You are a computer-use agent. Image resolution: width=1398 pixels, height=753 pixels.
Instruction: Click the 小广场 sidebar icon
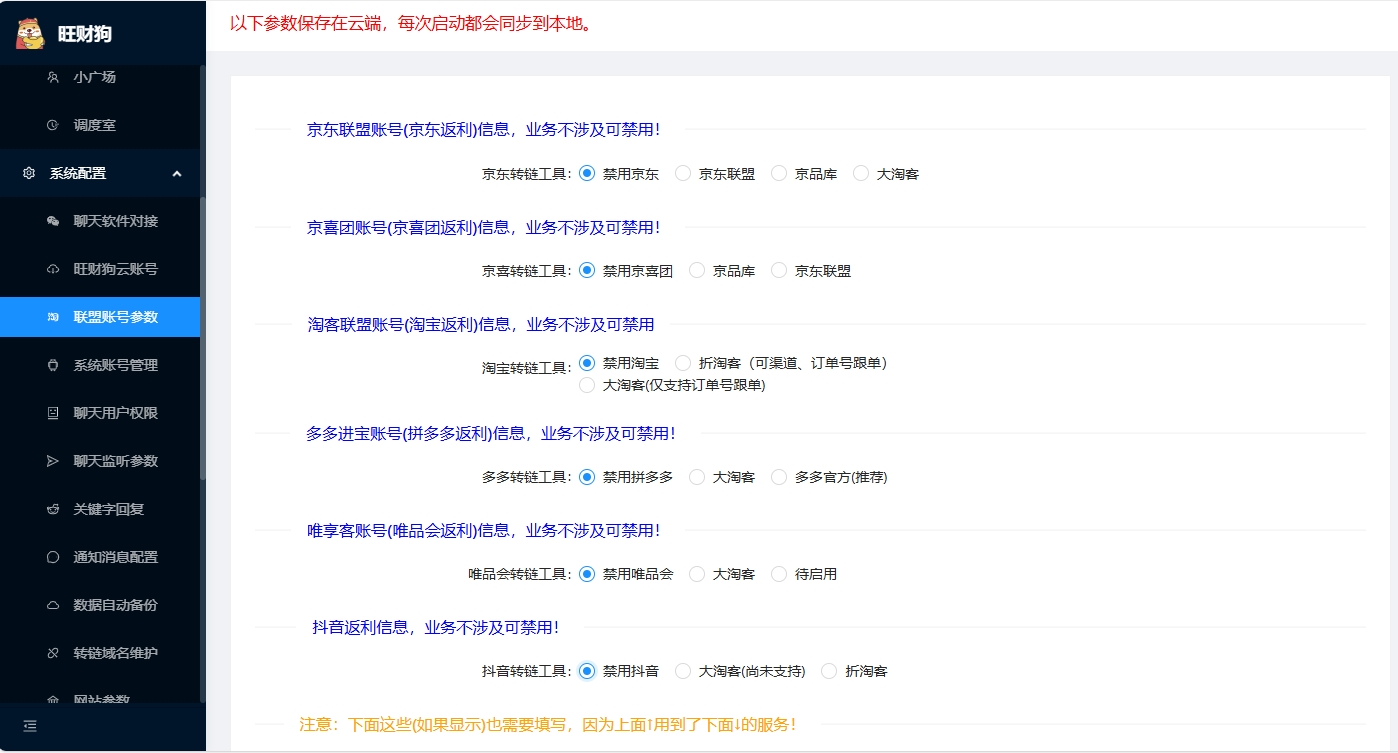pyautogui.click(x=53, y=77)
